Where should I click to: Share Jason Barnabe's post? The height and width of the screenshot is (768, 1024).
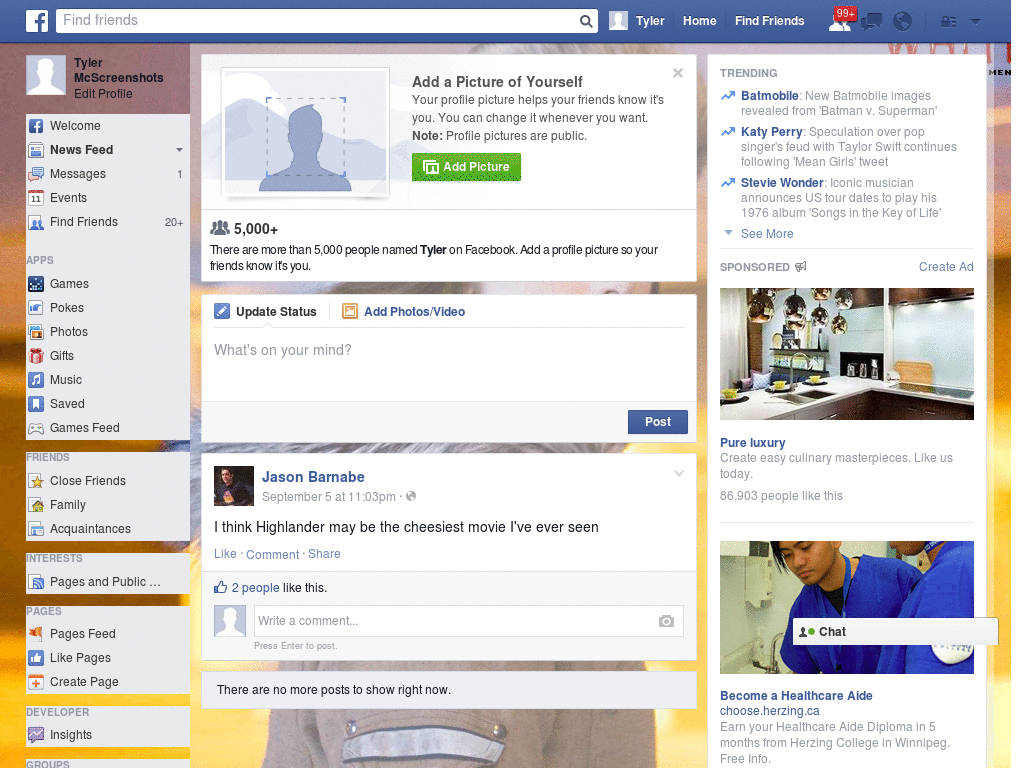pyautogui.click(x=324, y=554)
